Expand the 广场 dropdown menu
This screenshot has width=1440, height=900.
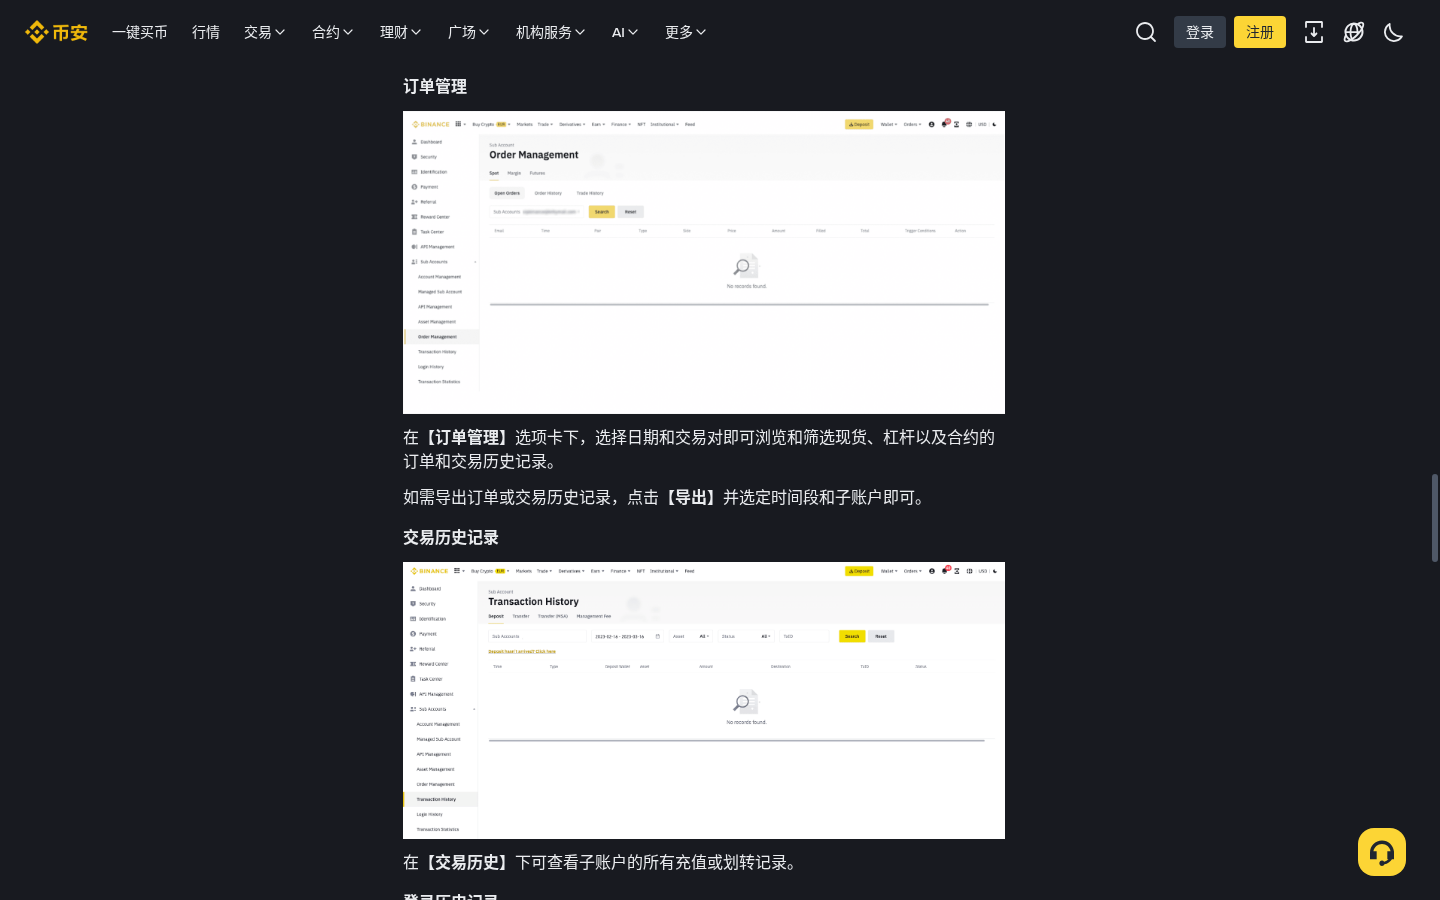469,32
